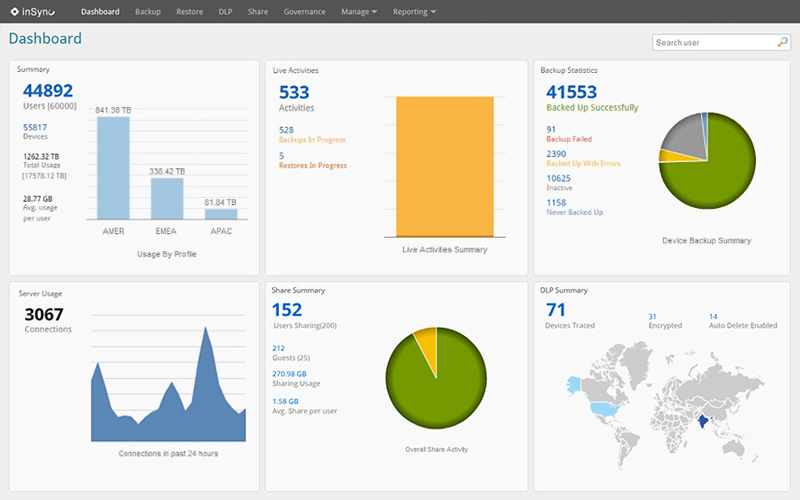Switch to the Backup tab
The image size is (800, 500).
(x=147, y=12)
